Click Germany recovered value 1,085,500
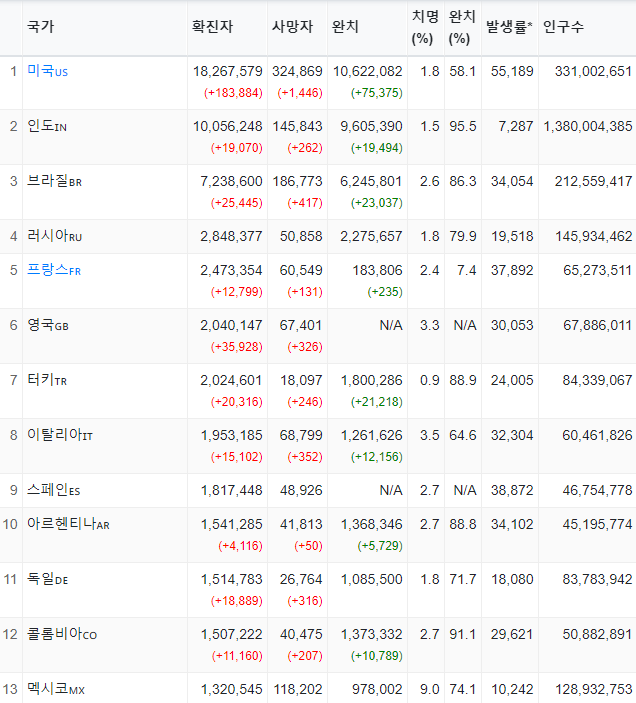 point(372,579)
